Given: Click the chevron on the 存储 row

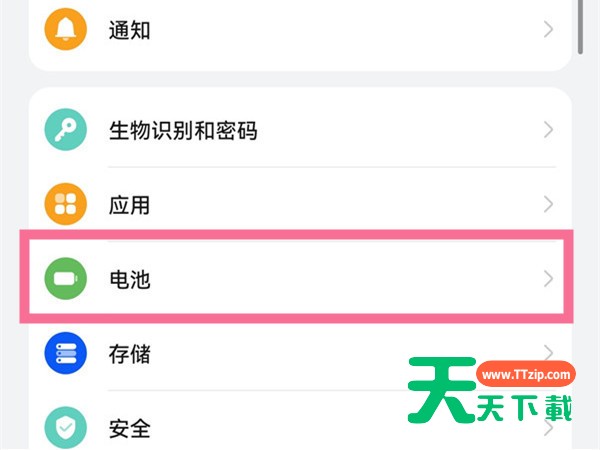Looking at the screenshot, I should (x=548, y=351).
